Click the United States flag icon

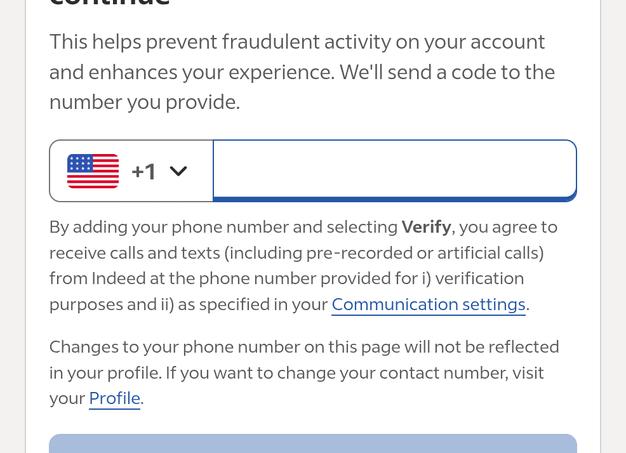pyautogui.click(x=93, y=171)
